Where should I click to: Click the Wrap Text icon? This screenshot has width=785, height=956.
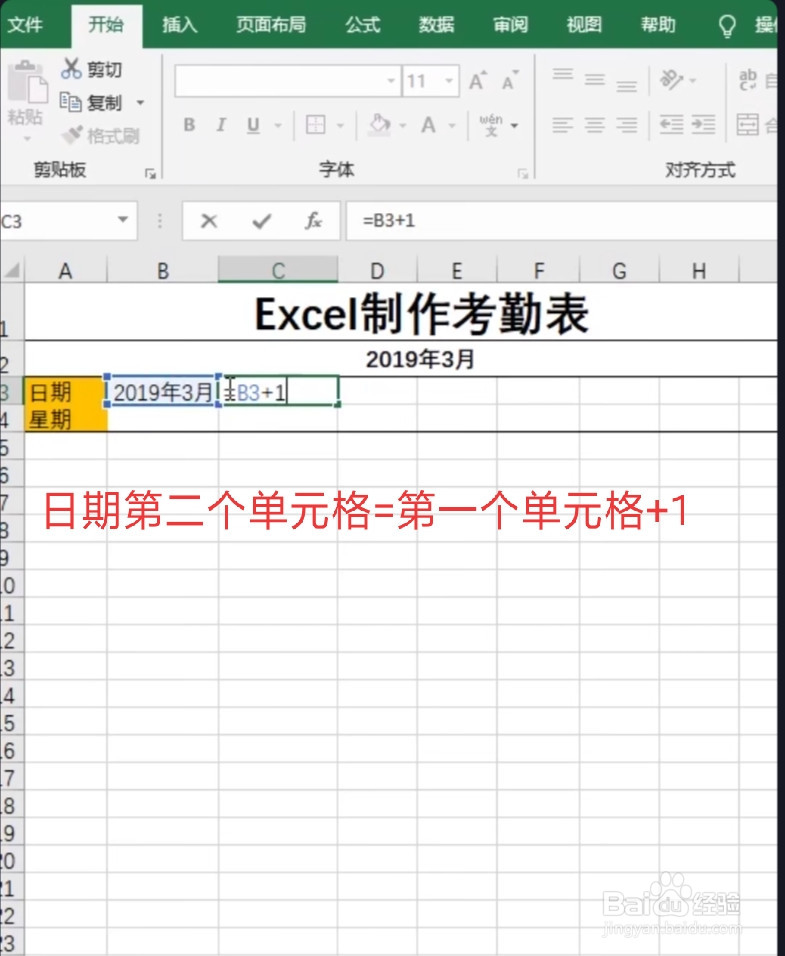(748, 80)
